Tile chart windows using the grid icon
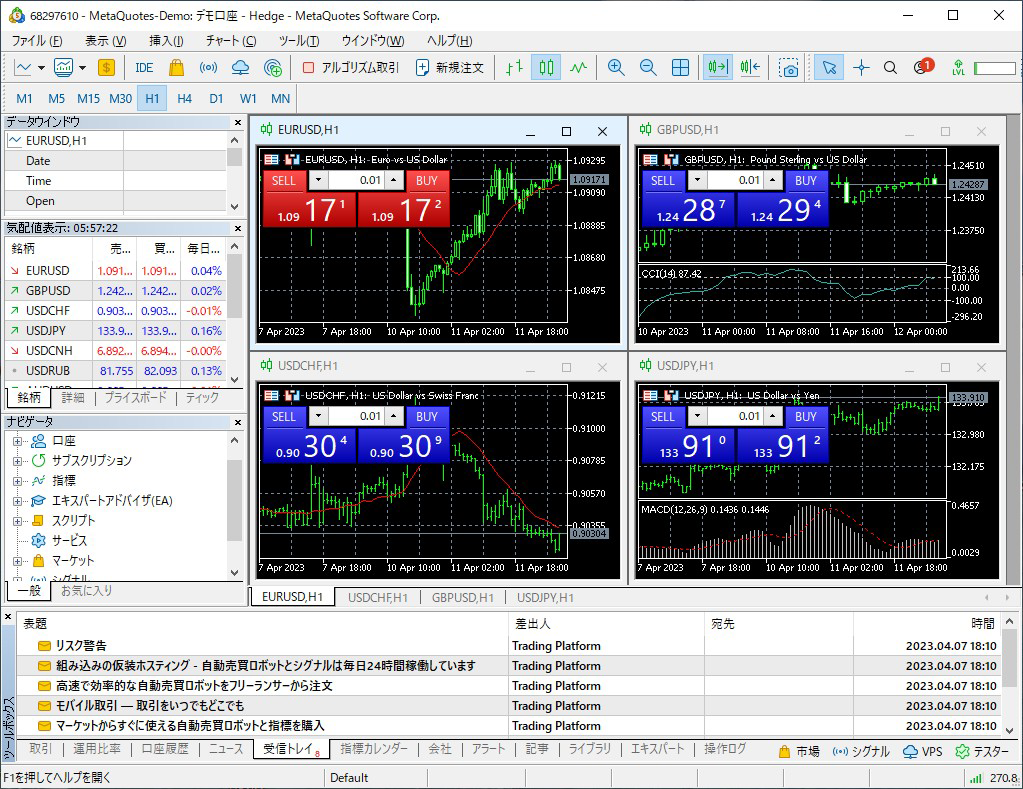This screenshot has width=1023, height=789. pyautogui.click(x=680, y=68)
